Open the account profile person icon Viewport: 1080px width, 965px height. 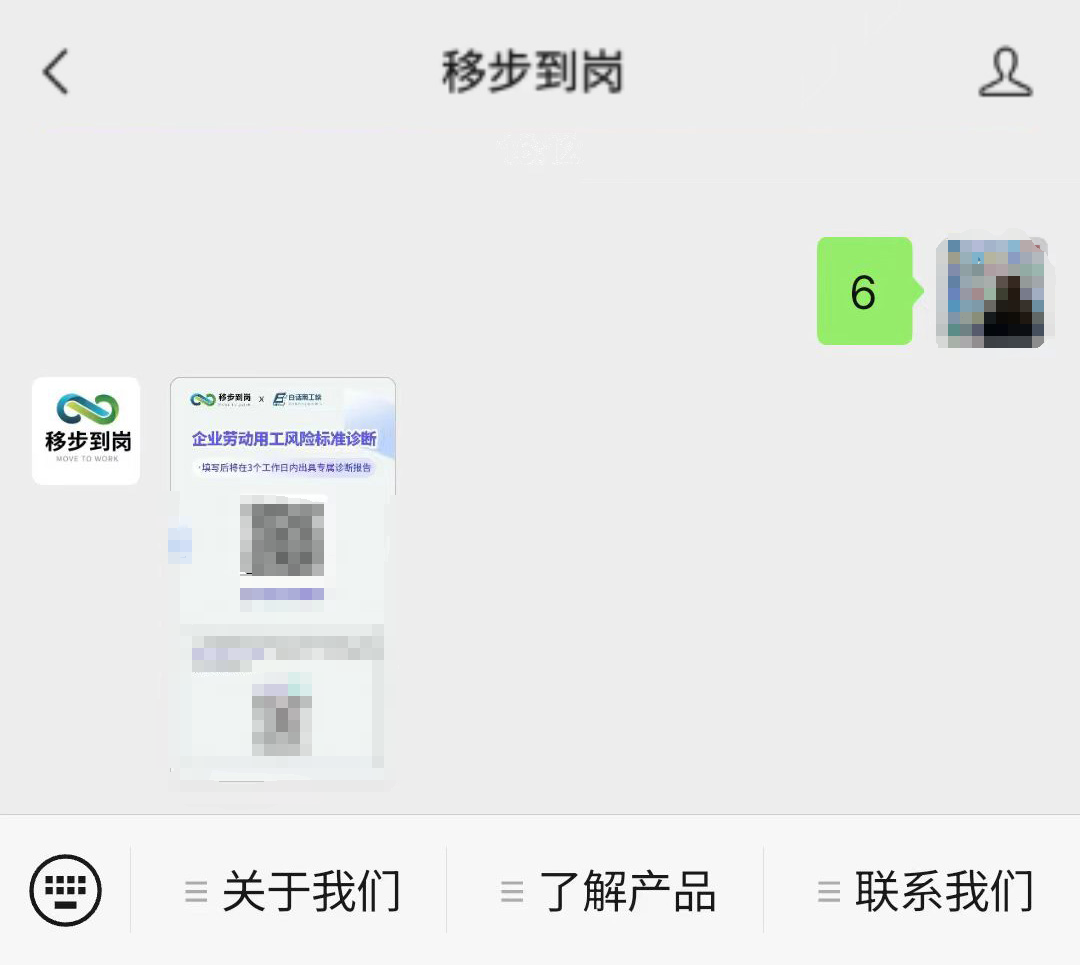(x=1005, y=72)
